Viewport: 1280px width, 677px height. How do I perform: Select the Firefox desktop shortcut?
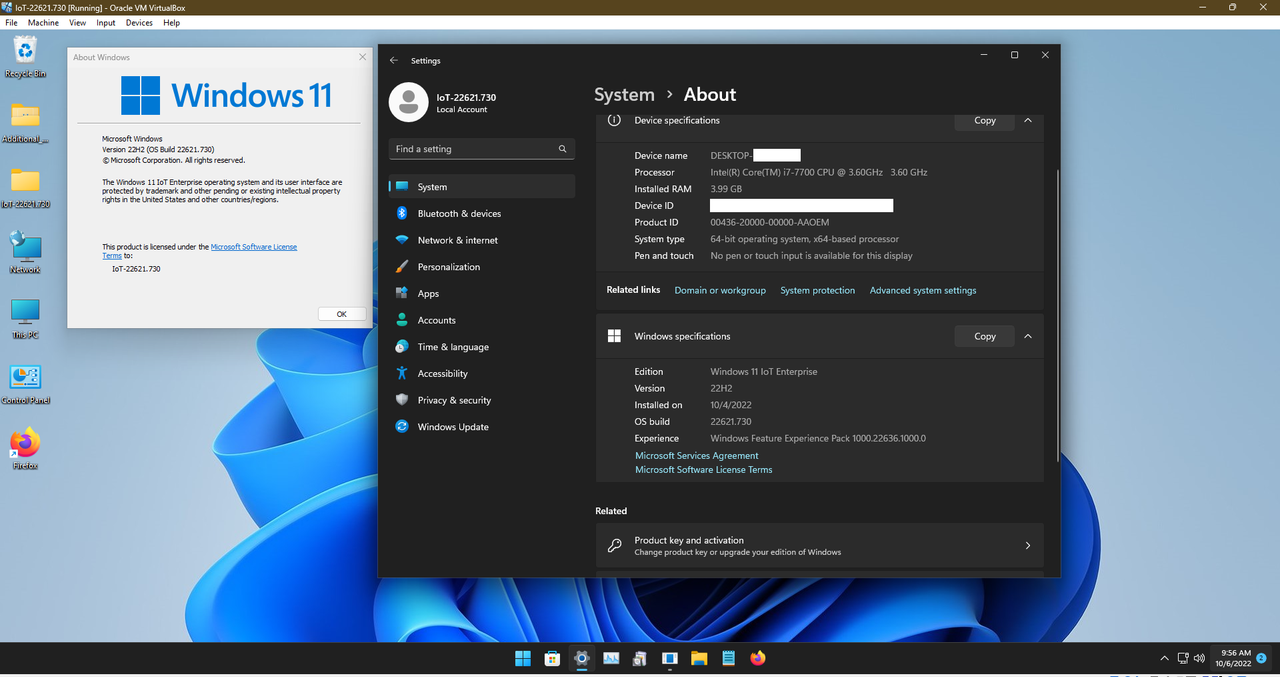coord(25,449)
